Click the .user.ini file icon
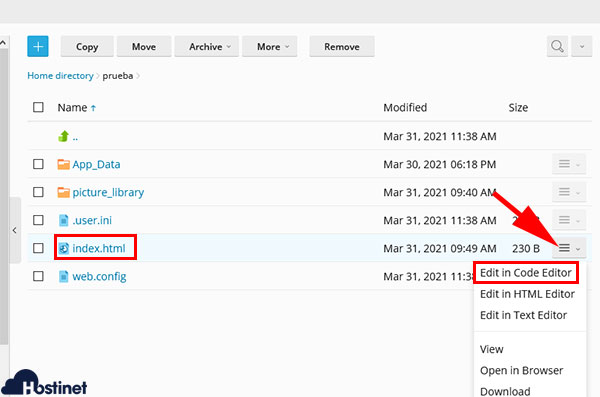The width and height of the screenshot is (600, 397). [64, 220]
